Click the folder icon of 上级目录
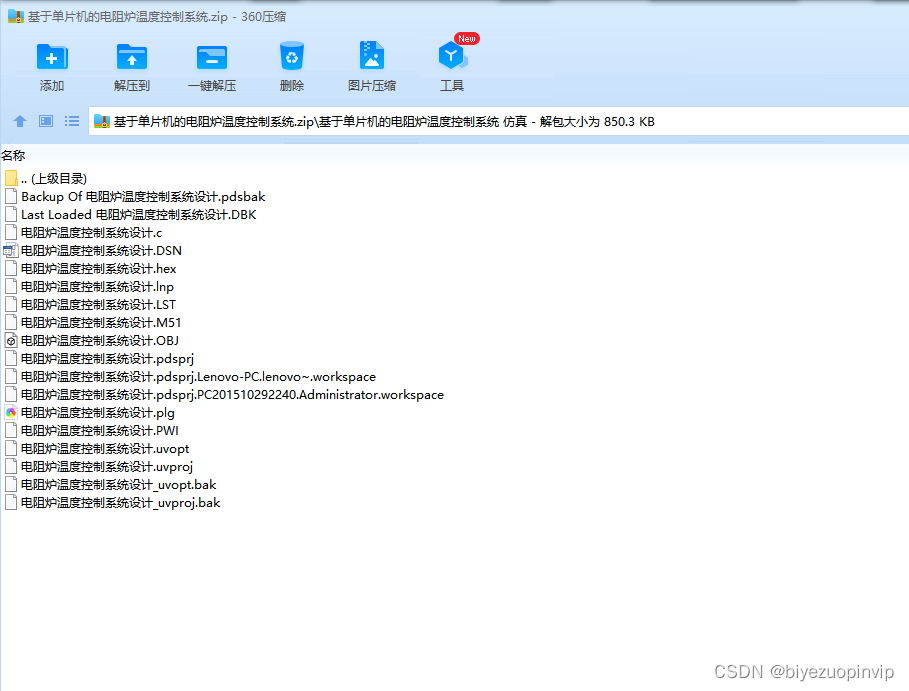The image size is (909, 691). (11, 178)
